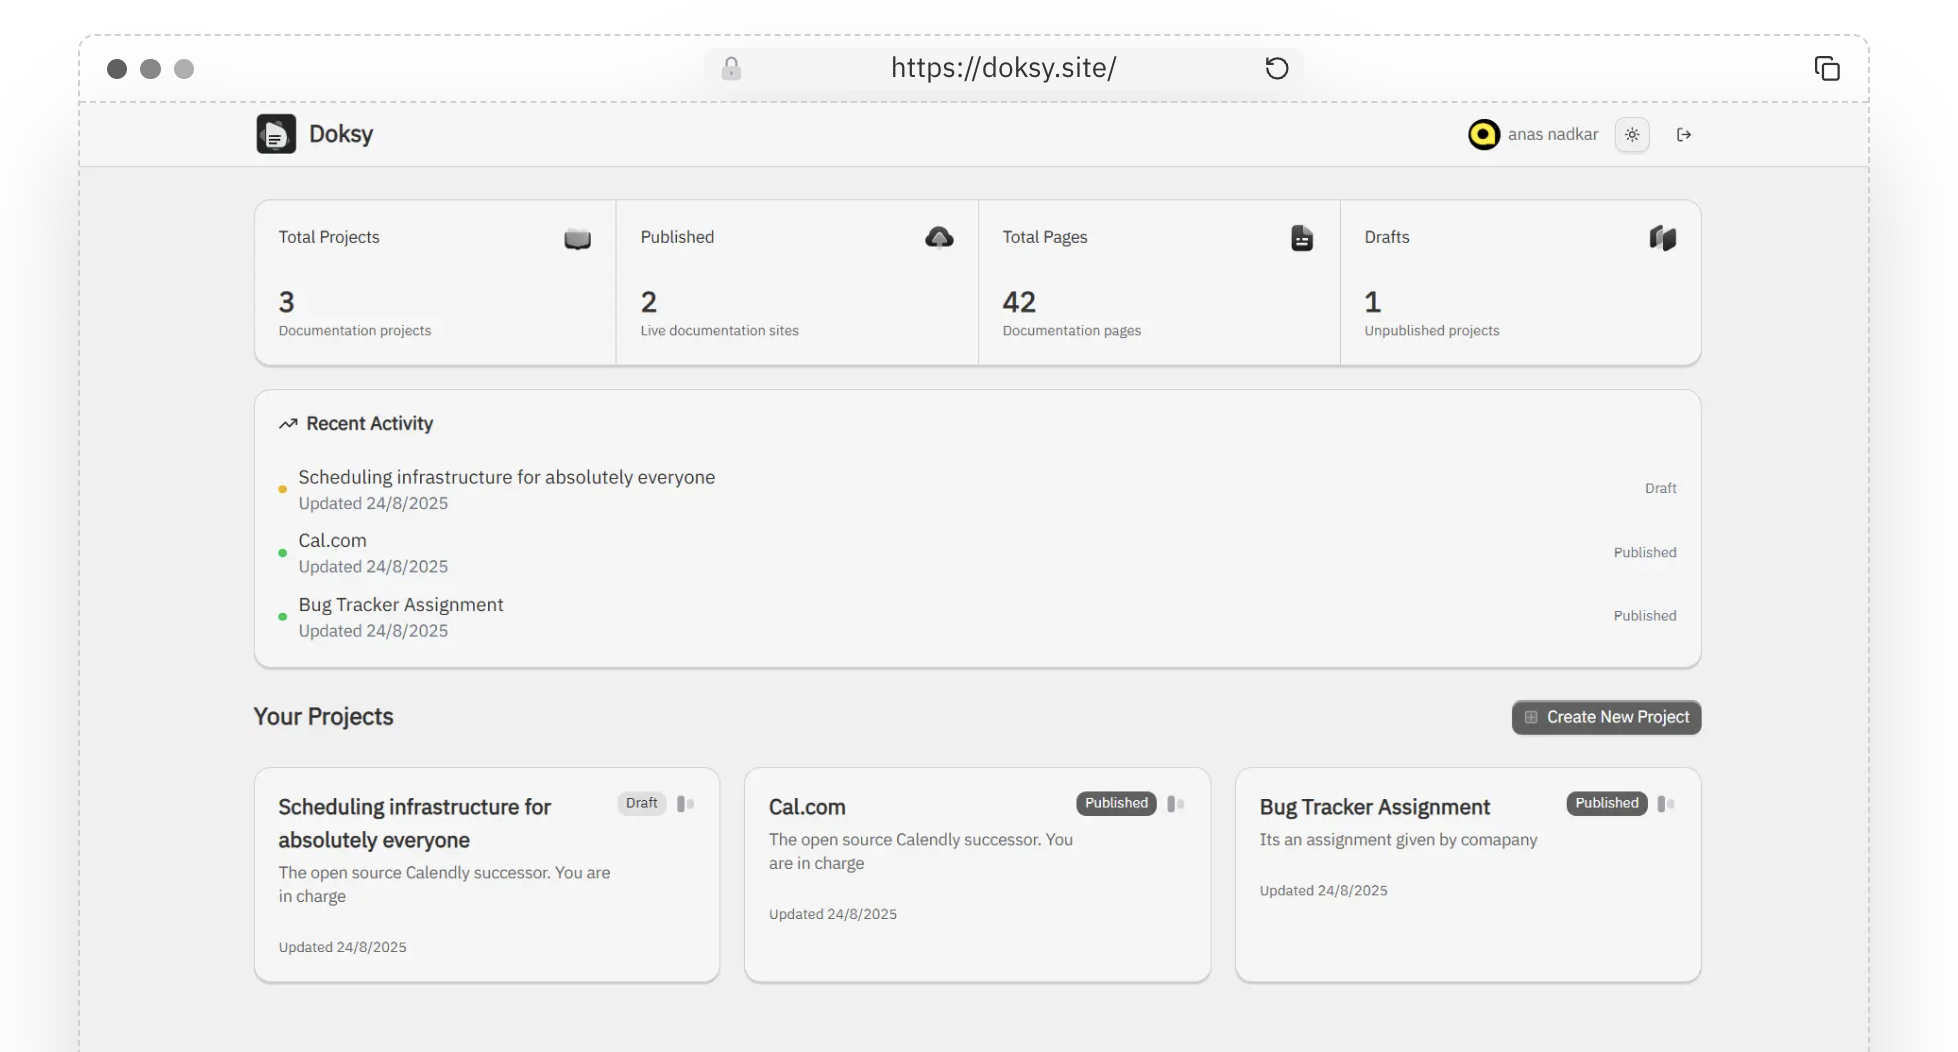1958x1052 pixels.
Task: Click the Total Projects count 3
Action: pos(287,302)
